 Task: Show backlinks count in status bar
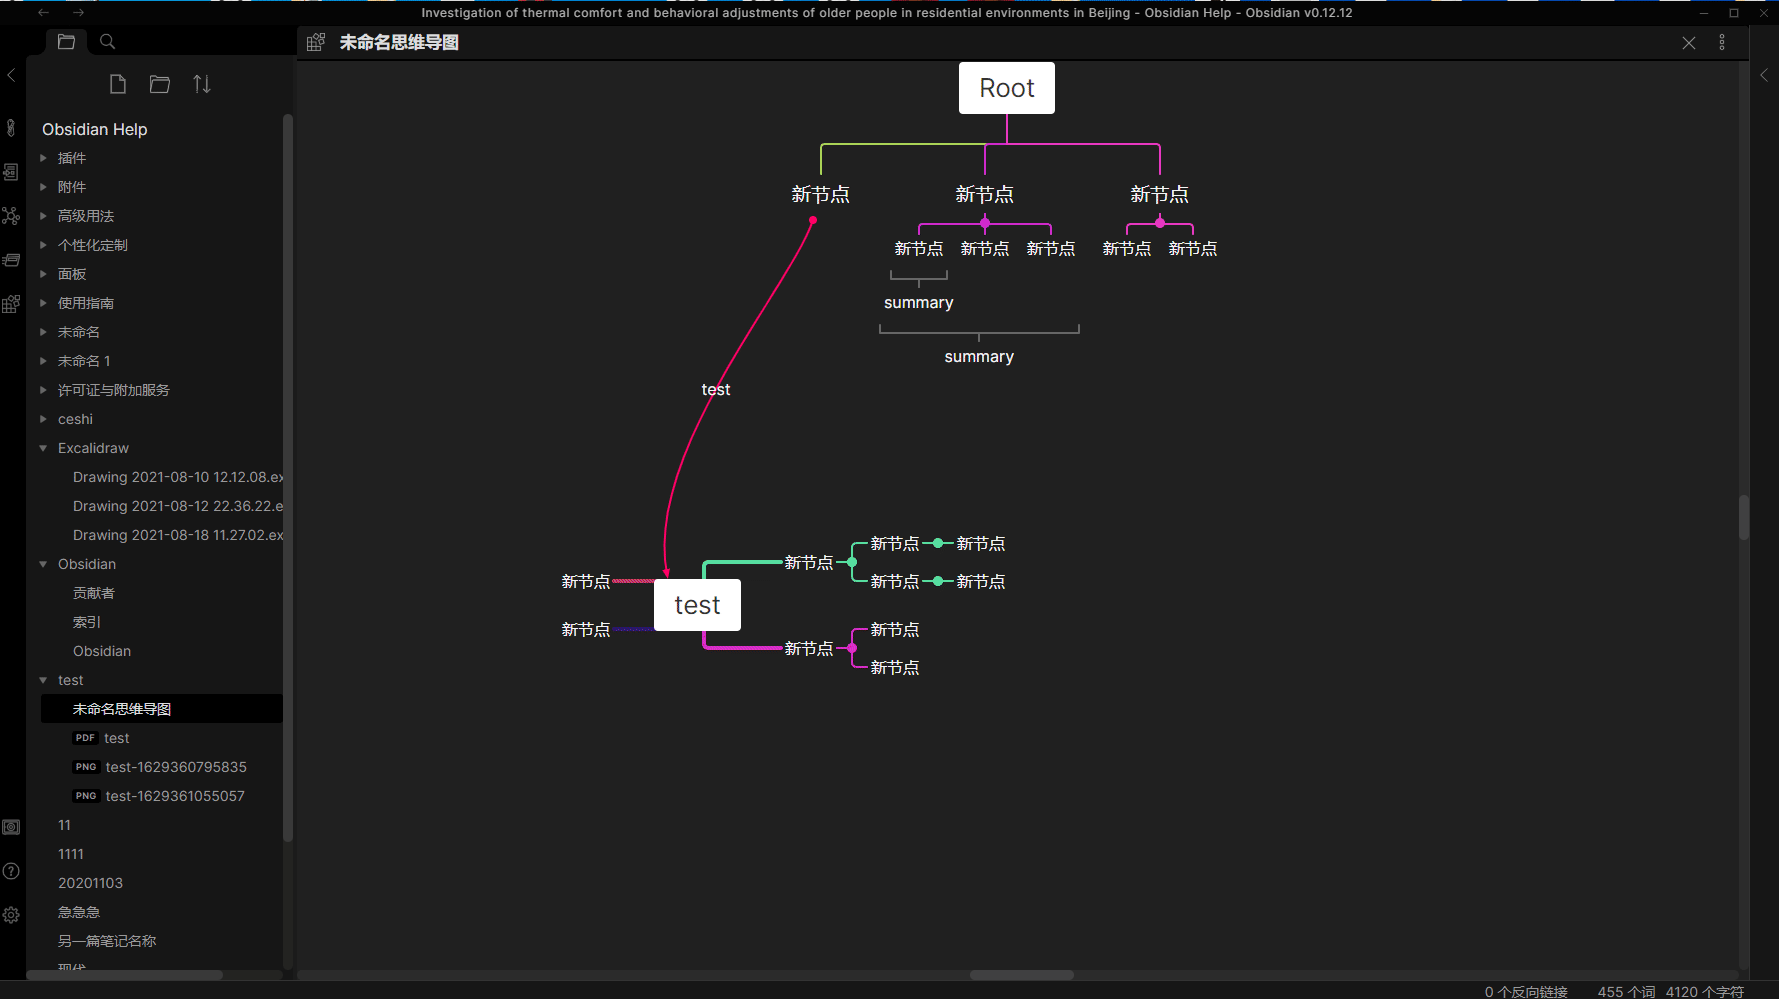[1526, 991]
